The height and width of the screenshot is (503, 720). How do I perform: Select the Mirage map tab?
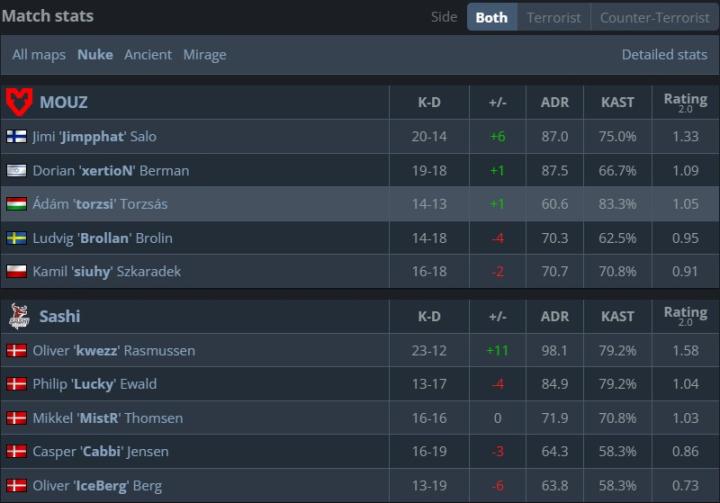point(204,55)
